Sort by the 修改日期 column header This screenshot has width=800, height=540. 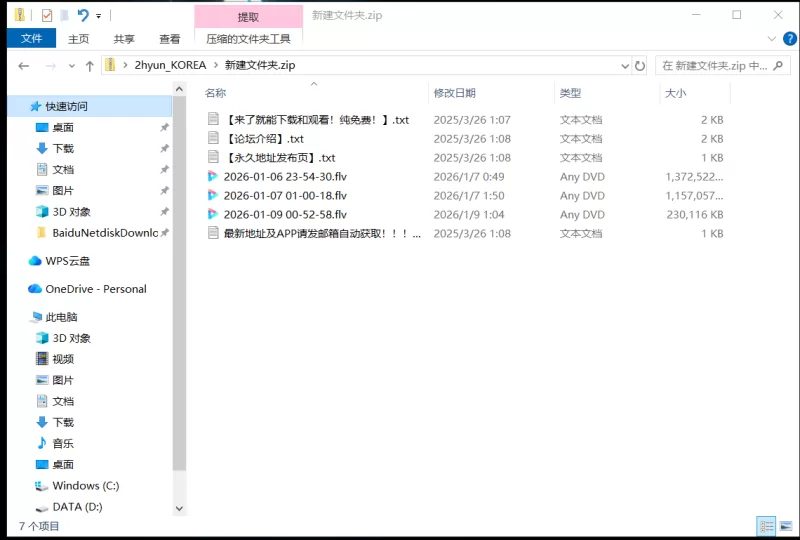click(x=454, y=93)
